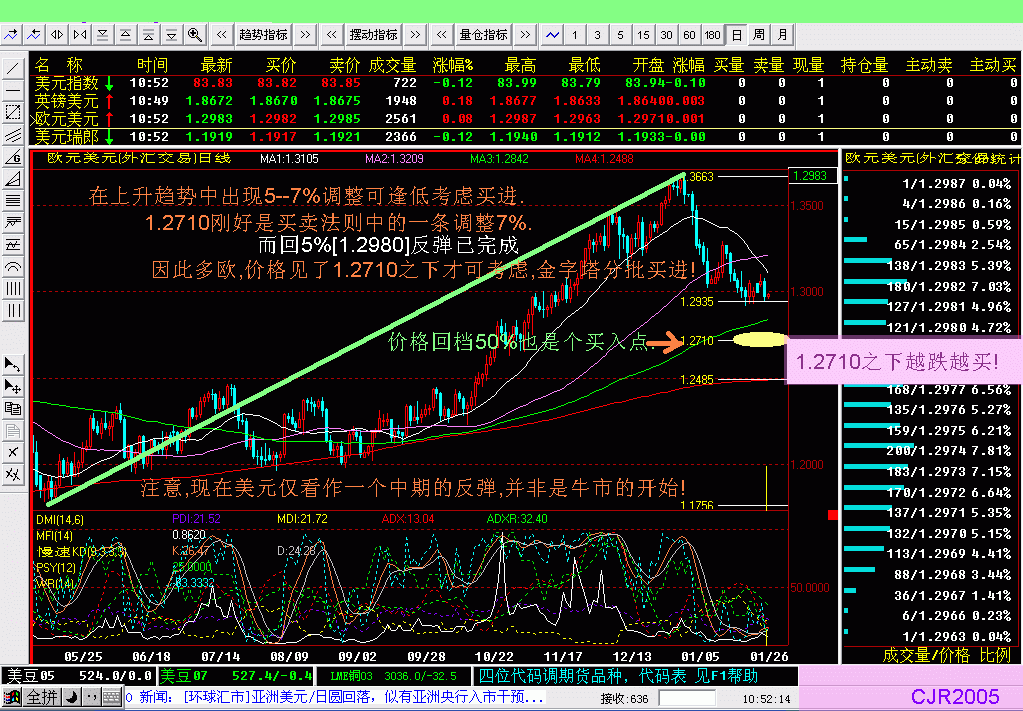The image size is (1023, 711).
Task: Click the magnifier zoom icon in toolbar
Action: (194, 35)
